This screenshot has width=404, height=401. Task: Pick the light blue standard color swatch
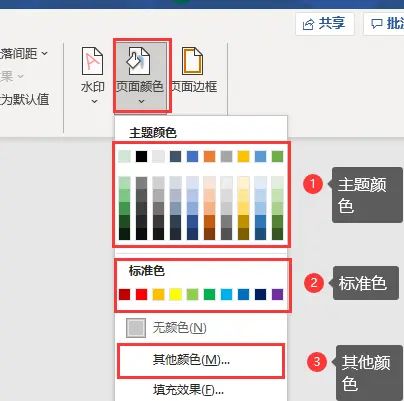click(226, 294)
